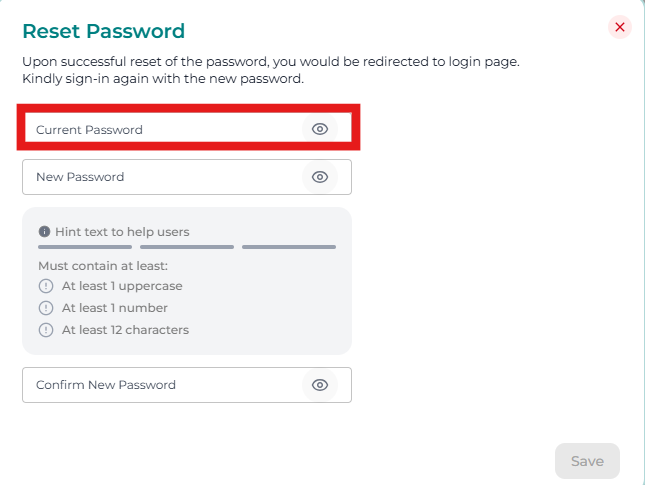Click the 'Hint text to help users' label

point(122,232)
